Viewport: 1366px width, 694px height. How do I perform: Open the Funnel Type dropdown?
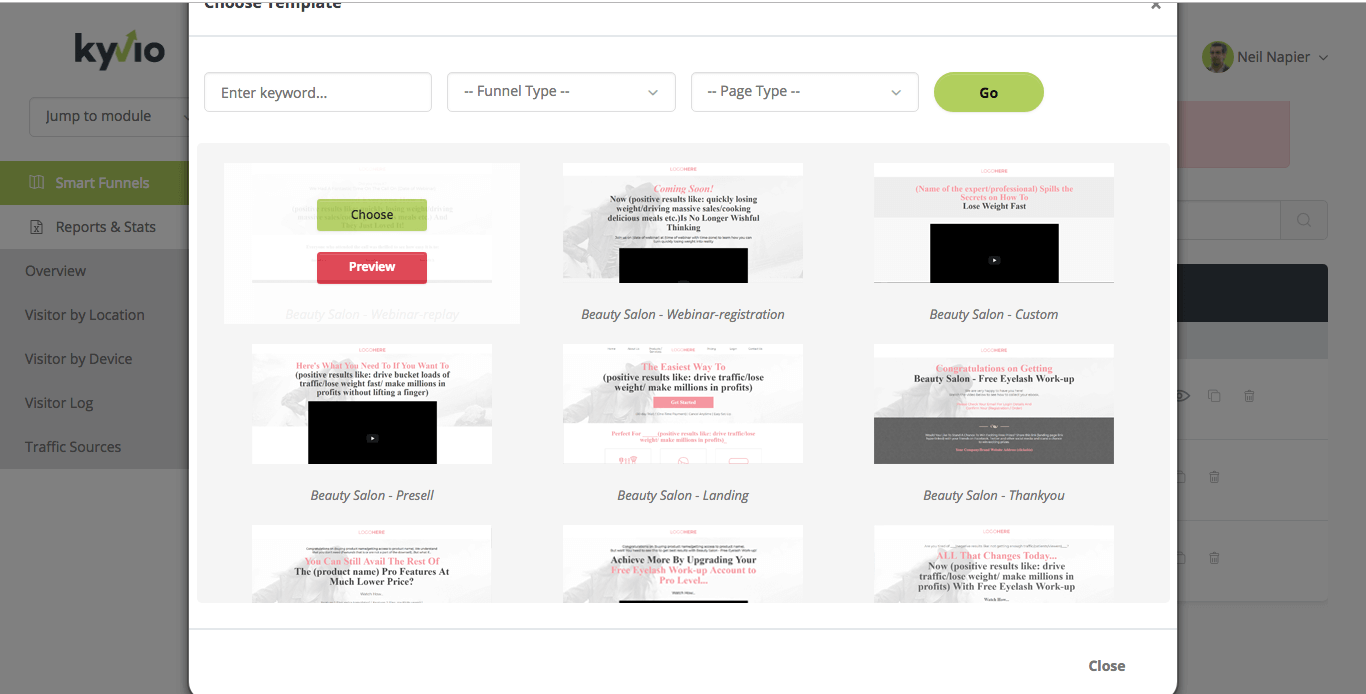[561, 92]
